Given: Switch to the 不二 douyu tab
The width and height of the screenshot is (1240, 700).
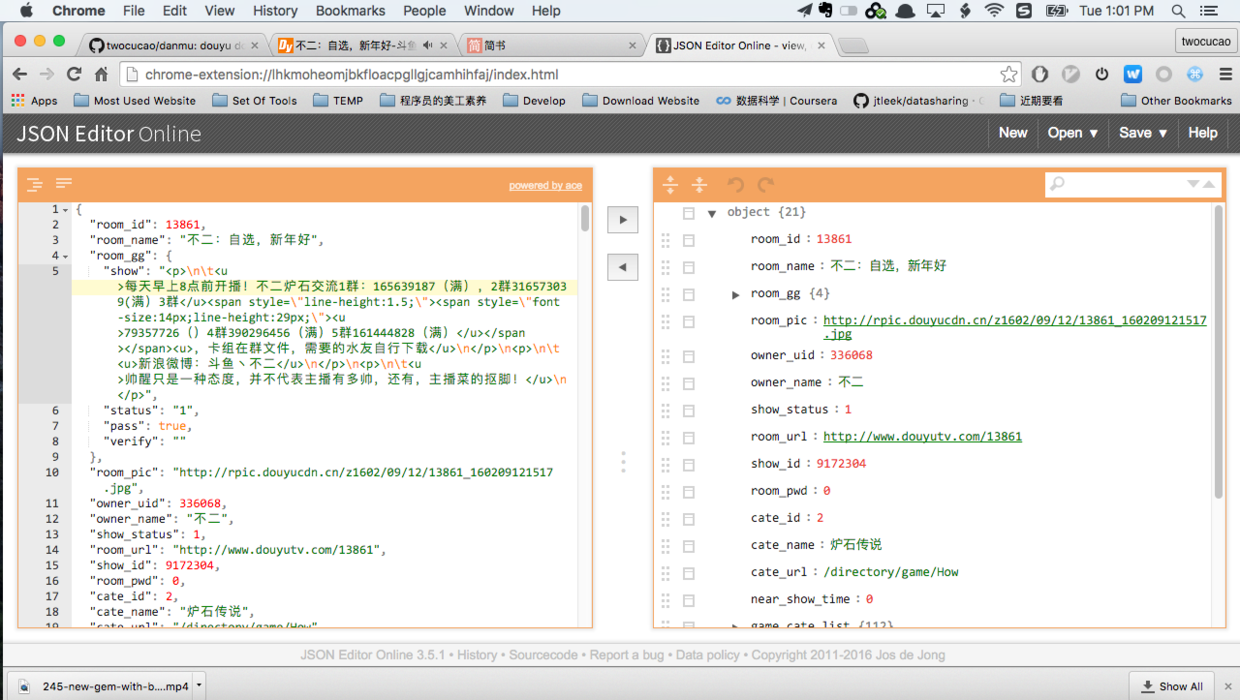Looking at the screenshot, I should coord(360,45).
